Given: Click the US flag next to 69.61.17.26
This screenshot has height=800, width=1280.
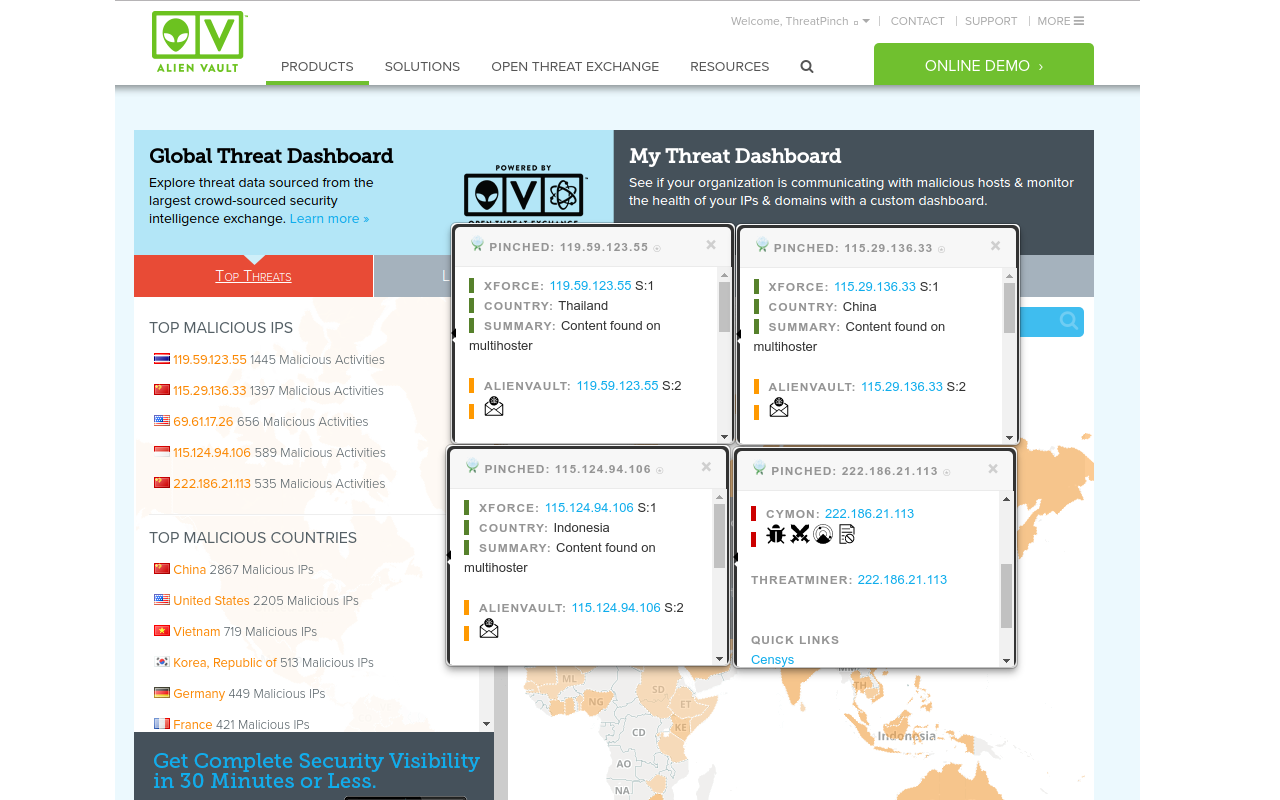Looking at the screenshot, I should point(162,421).
